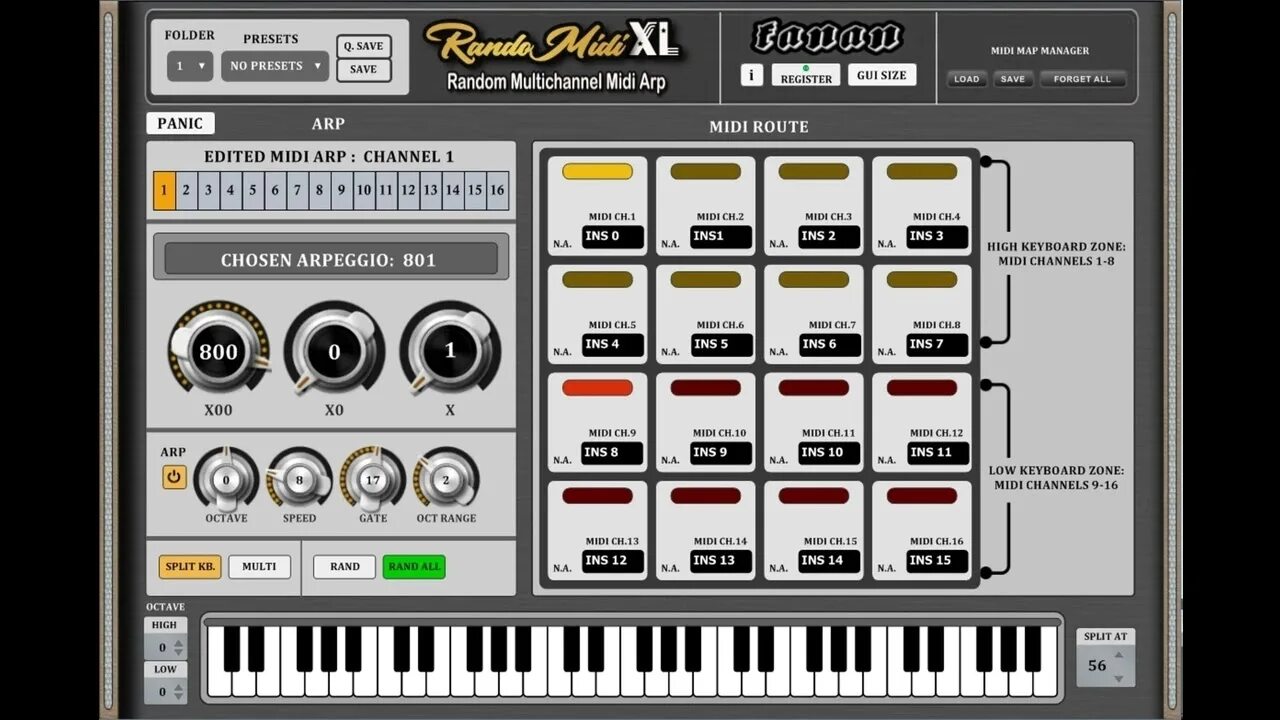Click the CHOSEN ARPEGGIO: 801 display
Screen dimensions: 1280x720
coord(331,260)
